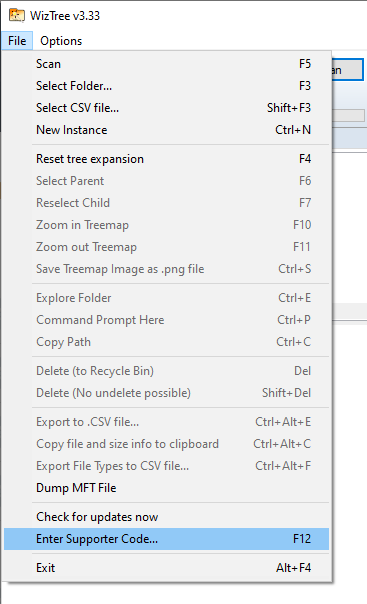Viewport: 367px width, 604px height.
Task: Select Copy Path menu item
Action: 166,342
